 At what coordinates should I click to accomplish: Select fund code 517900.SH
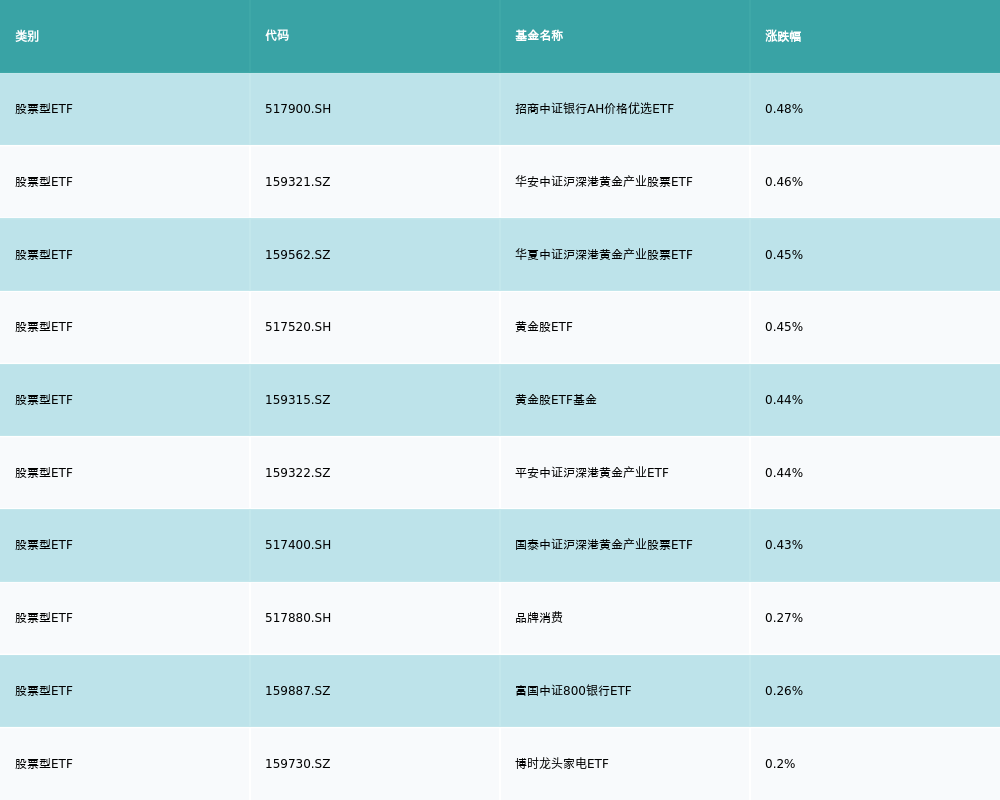298,108
